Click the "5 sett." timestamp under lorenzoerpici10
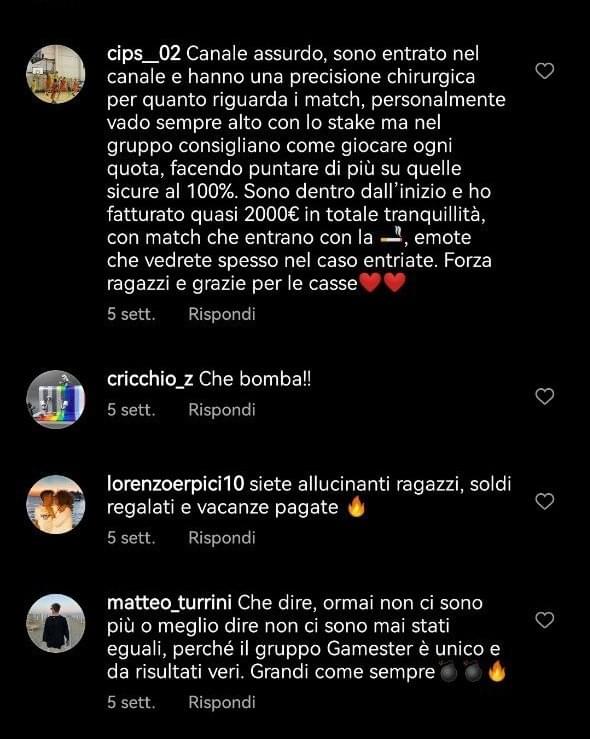 (x=131, y=538)
